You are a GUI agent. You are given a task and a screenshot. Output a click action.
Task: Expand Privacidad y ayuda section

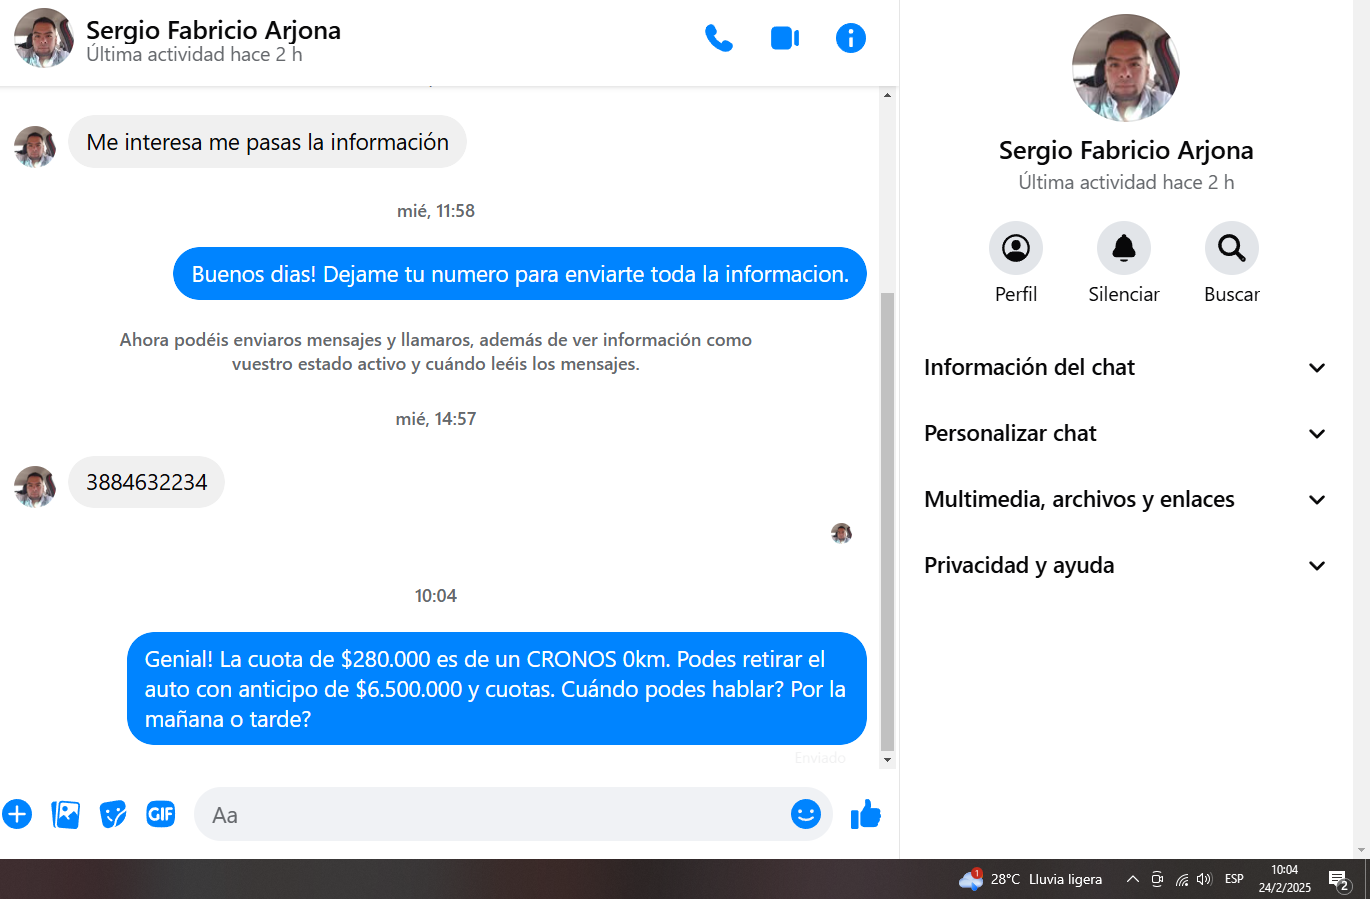[x=1125, y=565]
